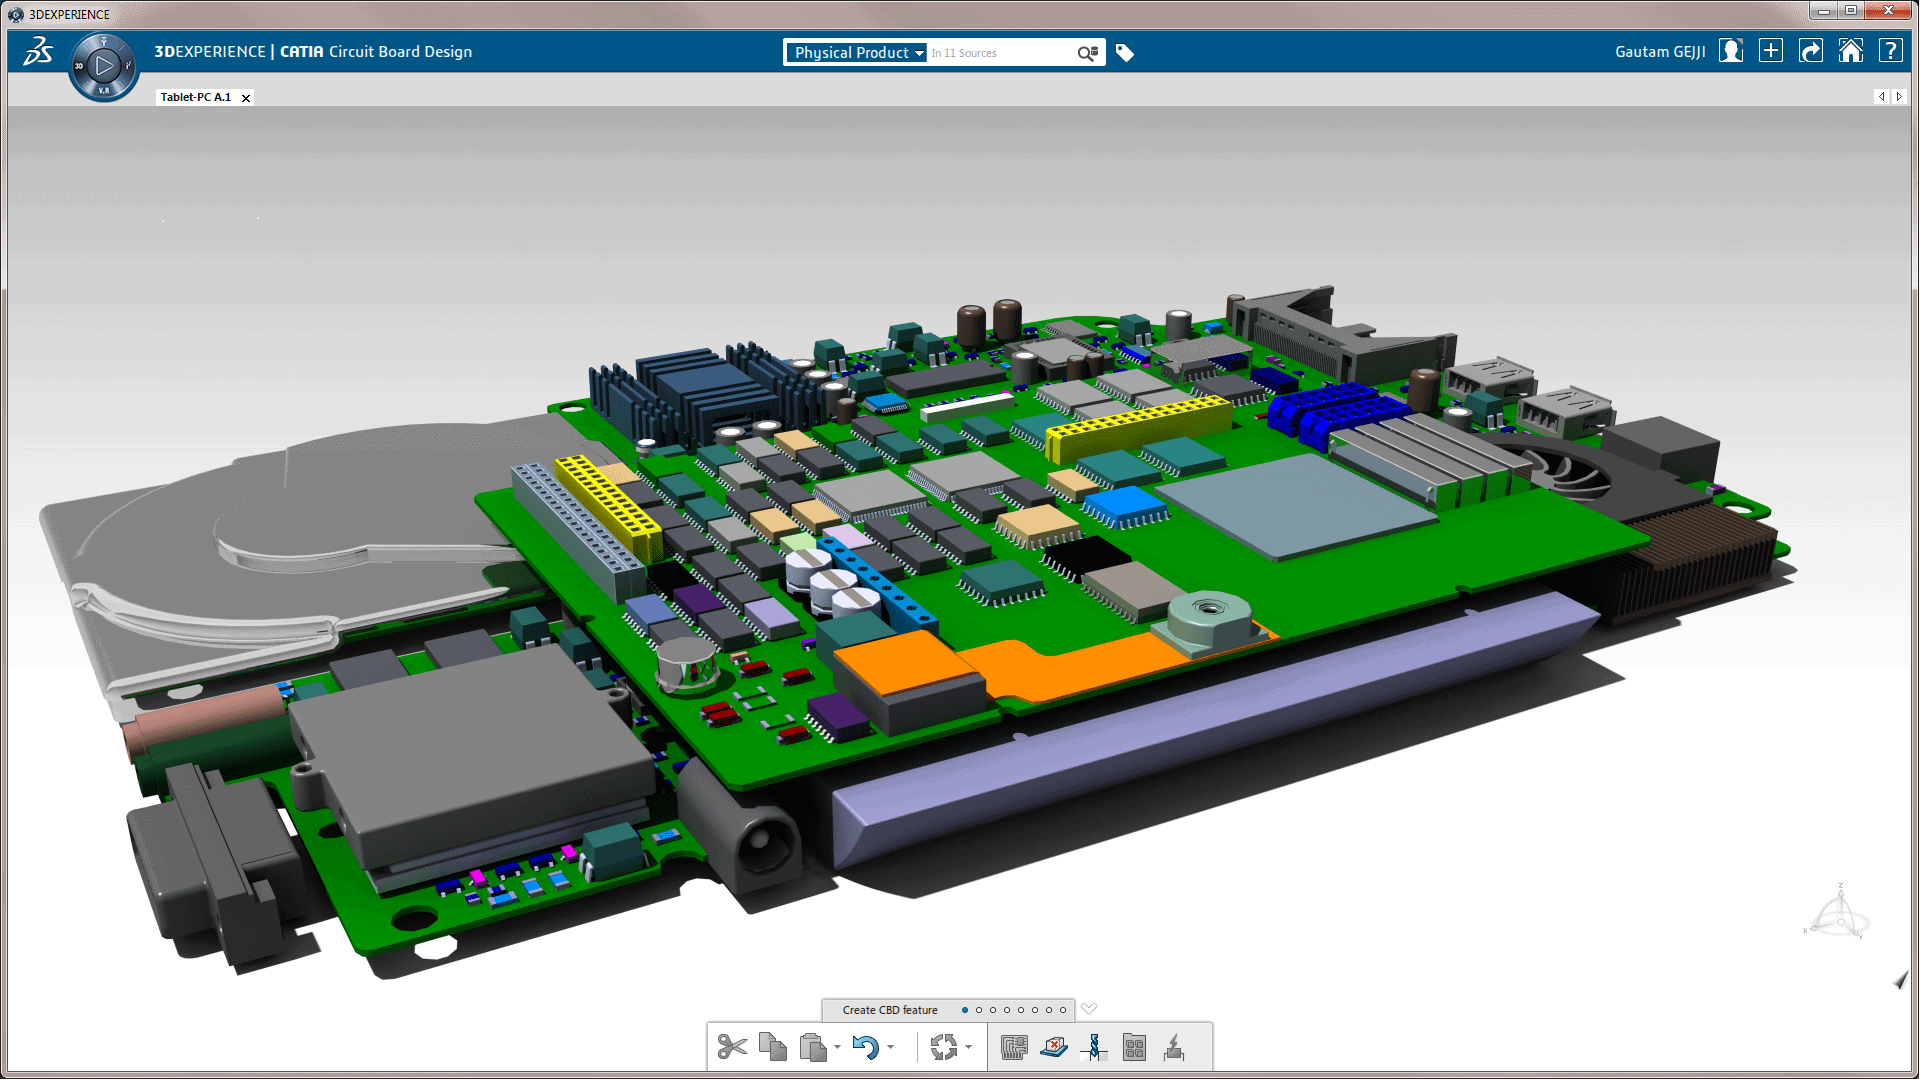Enable the CBD feature step indicator dot
This screenshot has height=1080, width=1920.
[965, 1009]
